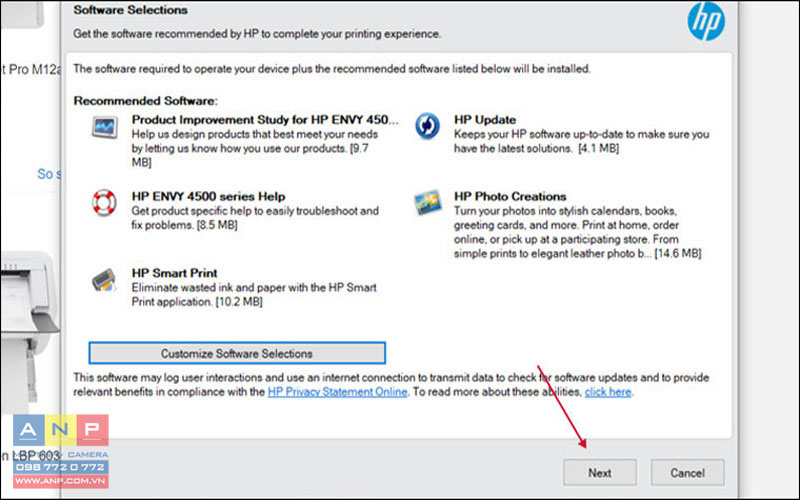Click the HP ENVY 4500 Help lifebuoy icon
Image resolution: width=800 pixels, height=500 pixels.
click(104, 203)
